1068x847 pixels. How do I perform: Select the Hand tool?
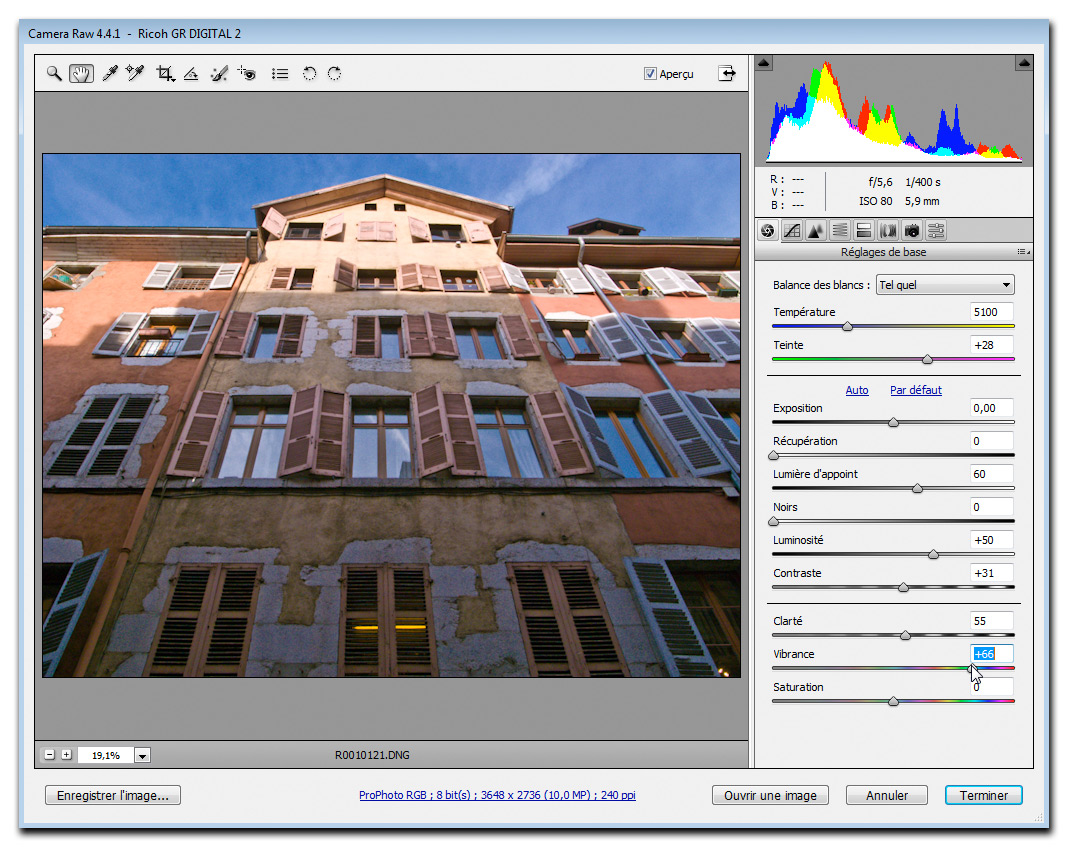point(81,74)
